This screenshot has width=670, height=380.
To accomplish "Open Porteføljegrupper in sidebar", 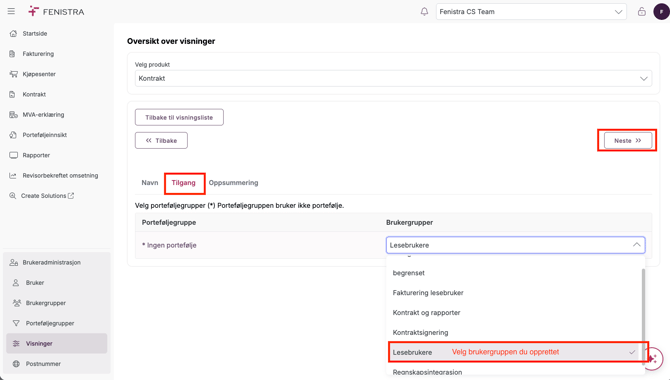I will click(50, 323).
